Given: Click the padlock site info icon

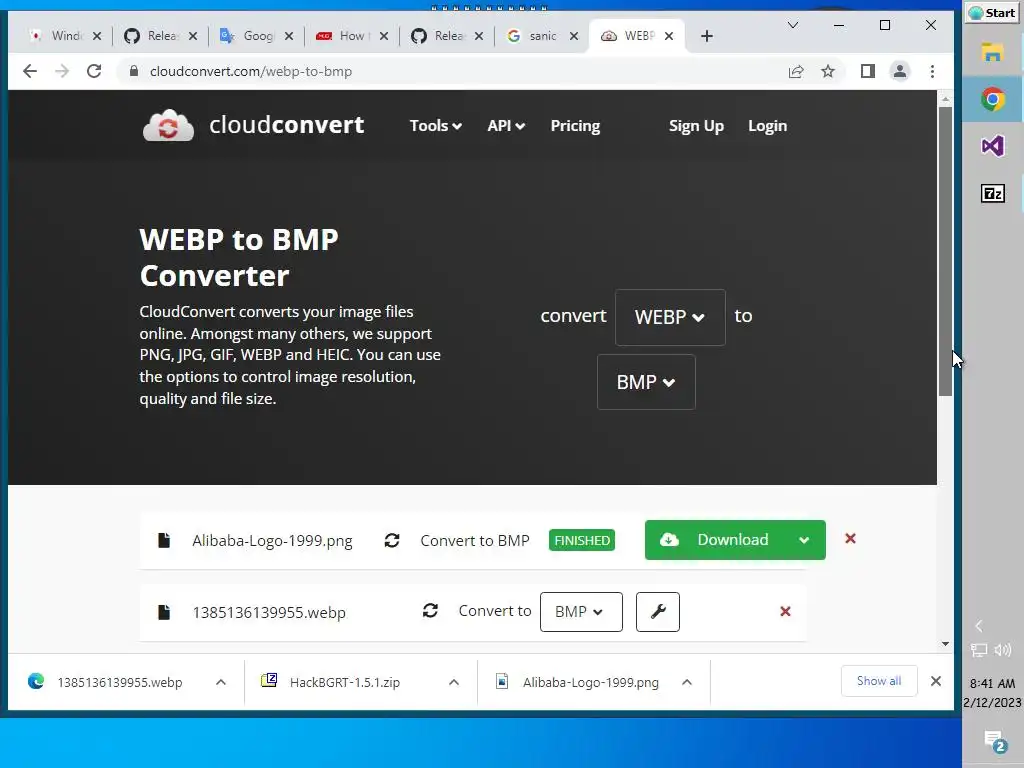Looking at the screenshot, I should 134,71.
